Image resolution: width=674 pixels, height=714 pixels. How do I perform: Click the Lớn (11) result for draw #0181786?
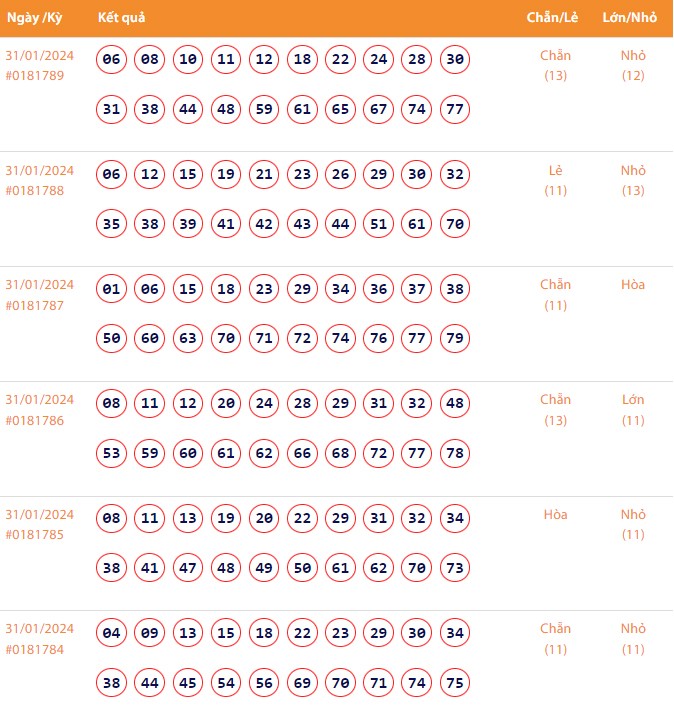(x=633, y=410)
